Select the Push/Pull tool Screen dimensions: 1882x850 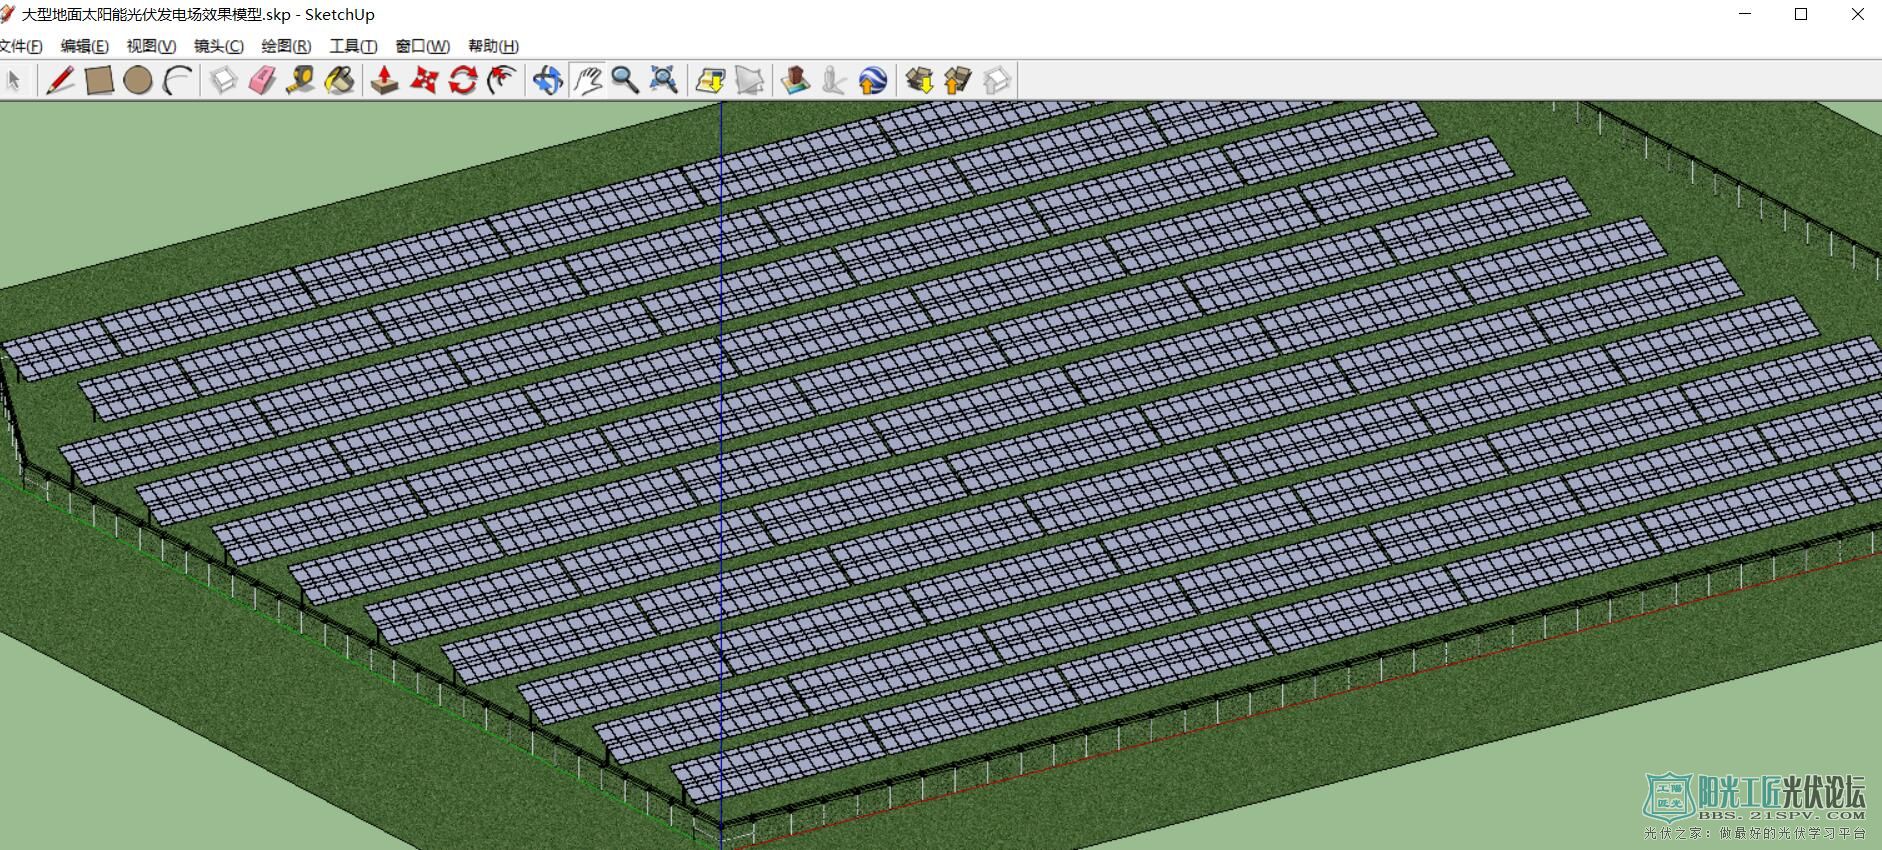385,80
